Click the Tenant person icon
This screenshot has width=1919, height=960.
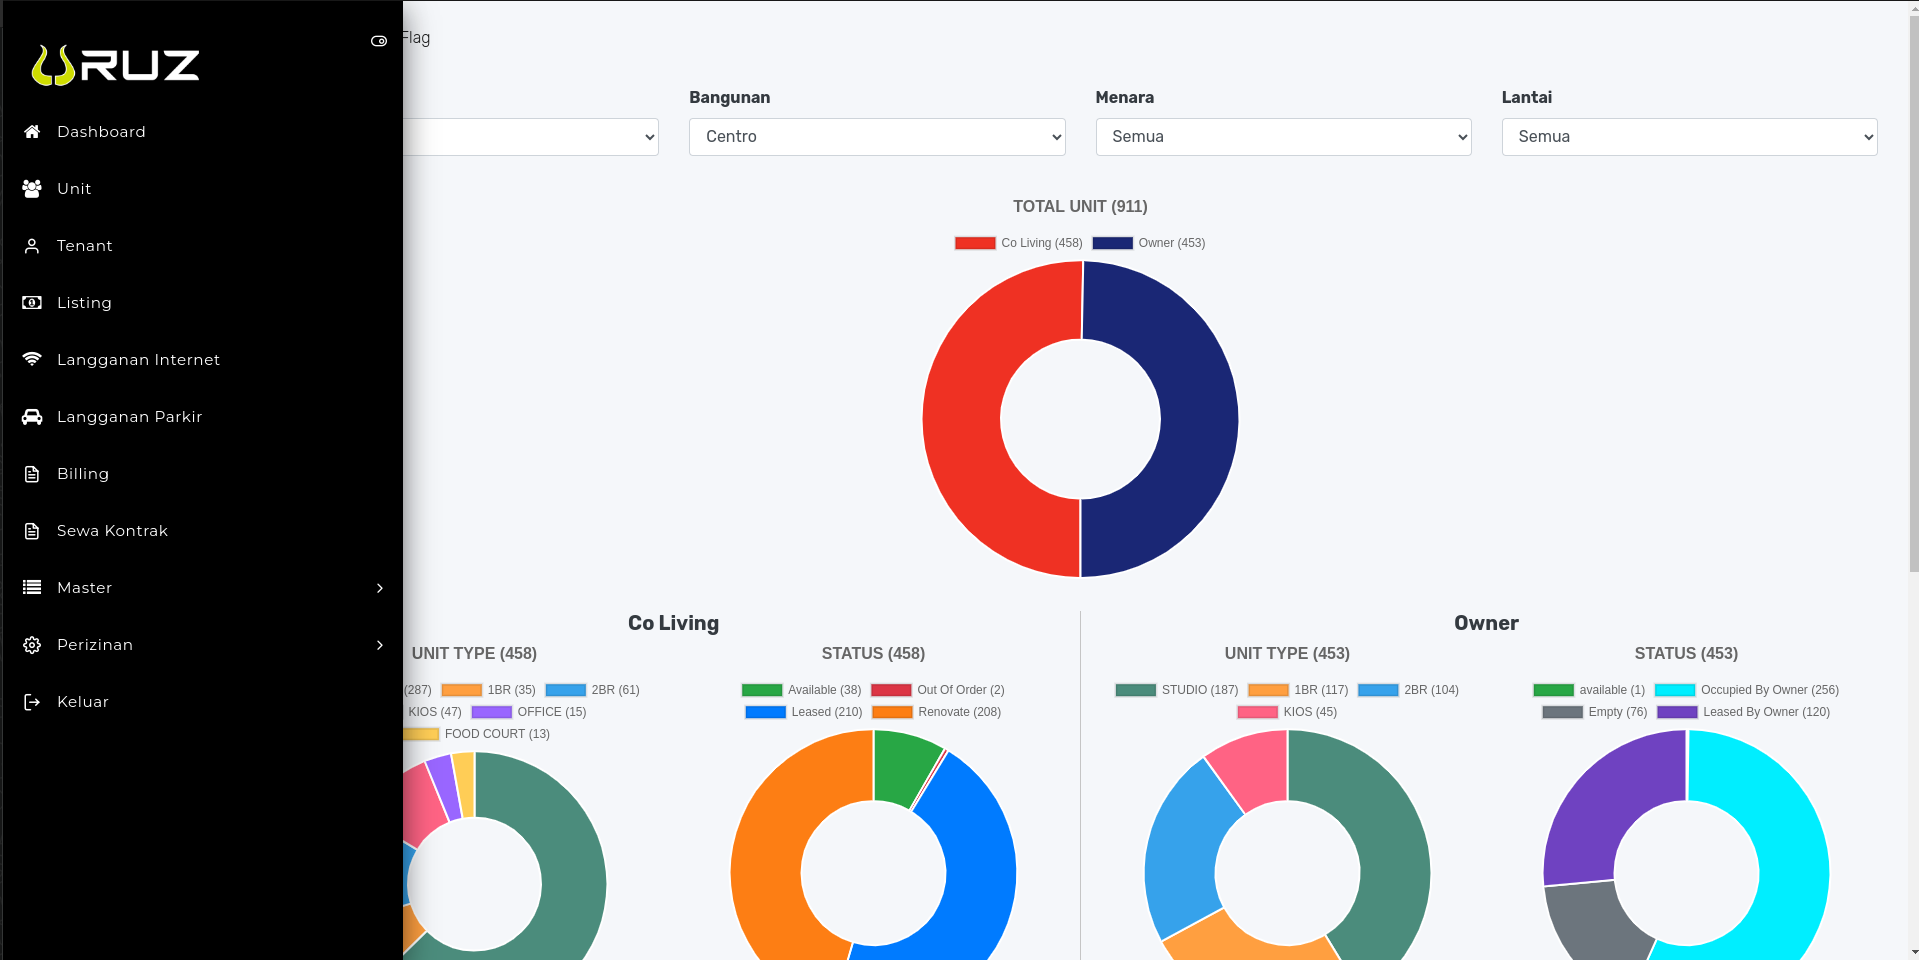(32, 246)
